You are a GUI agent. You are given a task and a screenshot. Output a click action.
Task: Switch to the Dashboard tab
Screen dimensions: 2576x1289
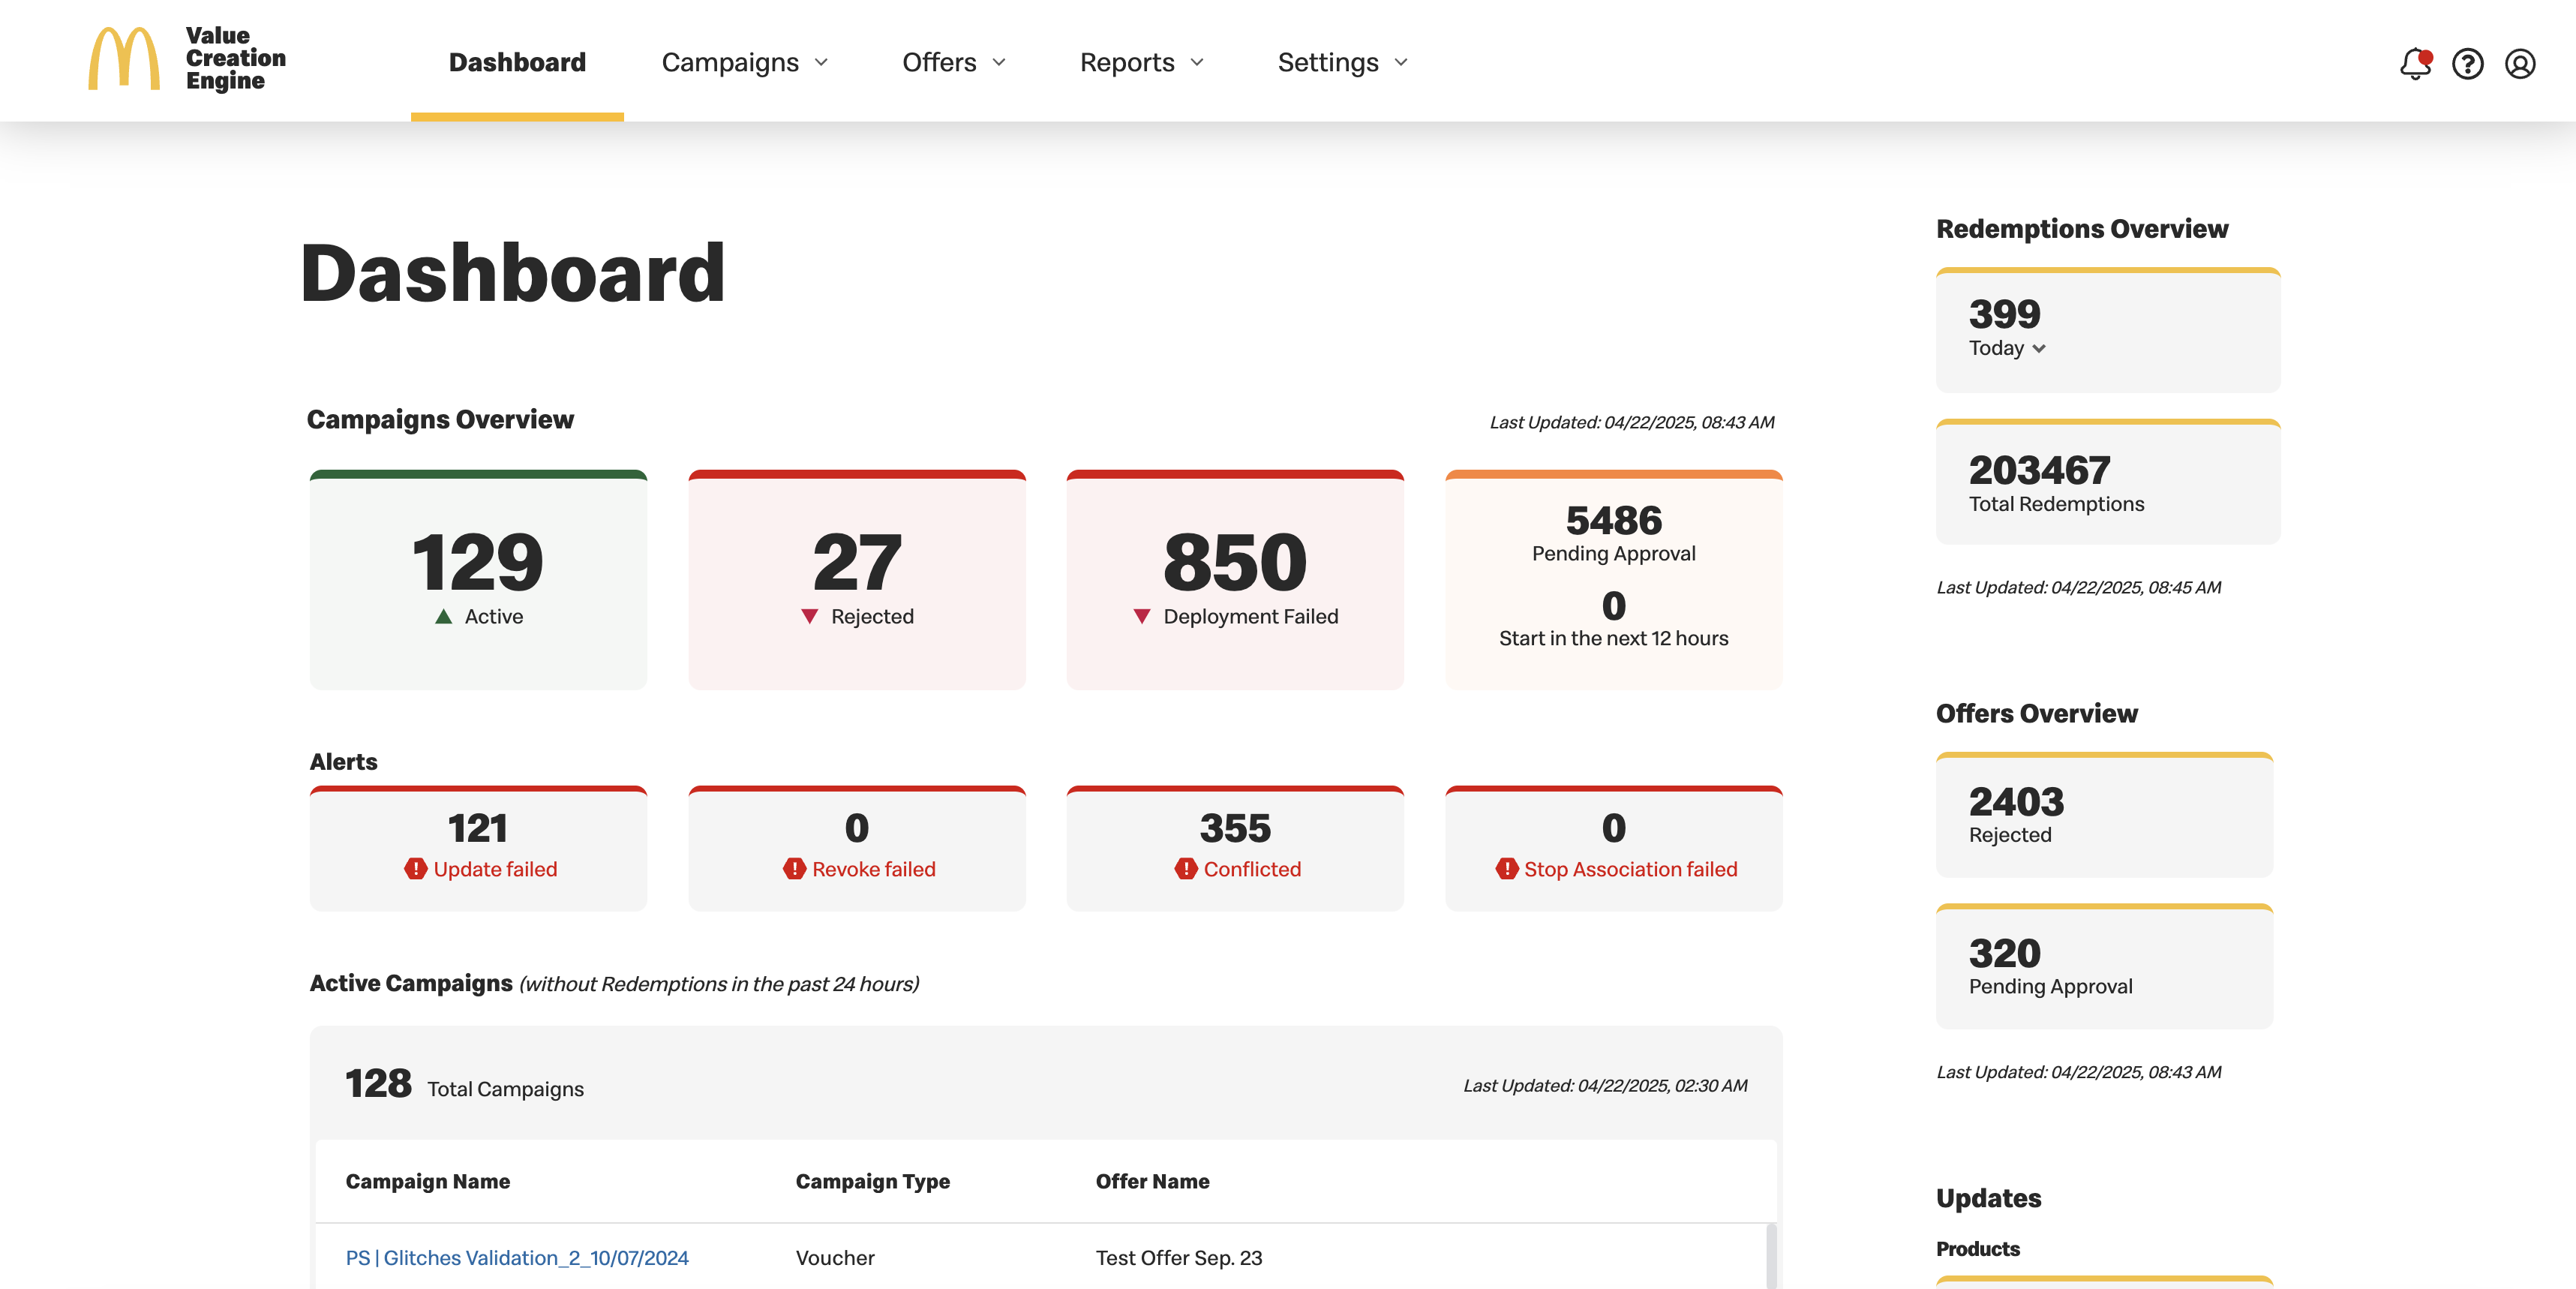(517, 62)
